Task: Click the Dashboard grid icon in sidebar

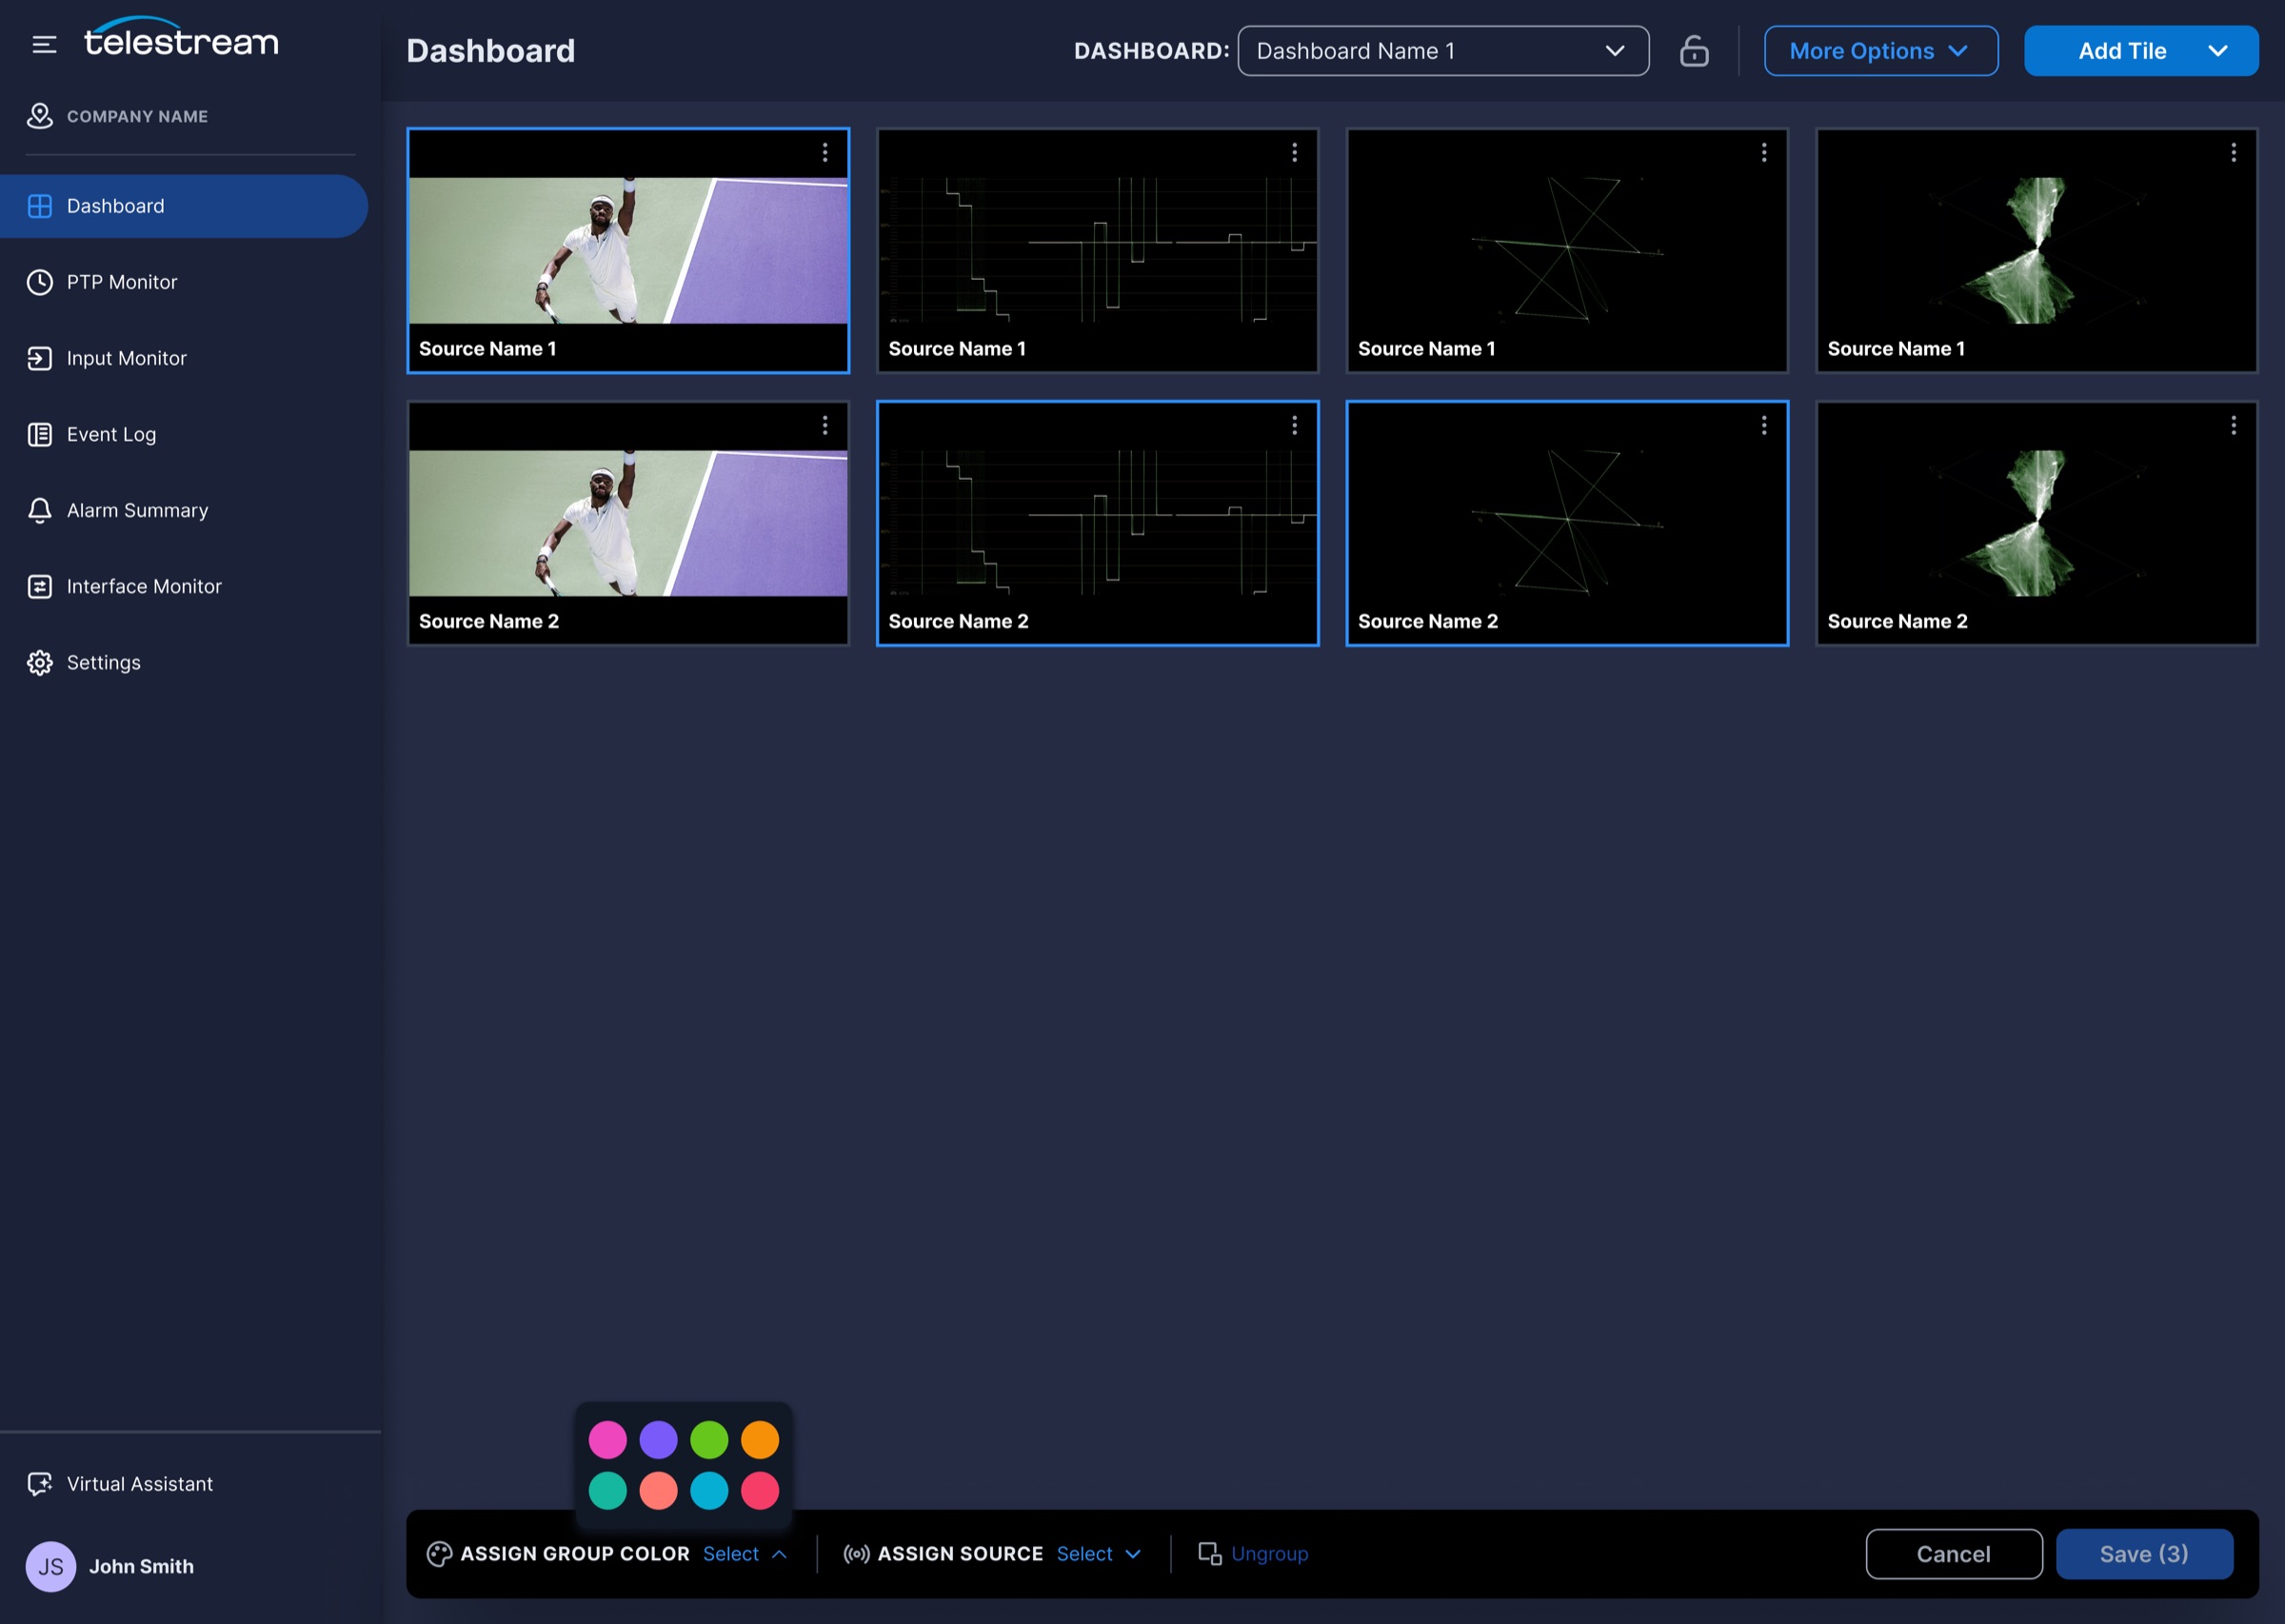Action: click(x=39, y=206)
